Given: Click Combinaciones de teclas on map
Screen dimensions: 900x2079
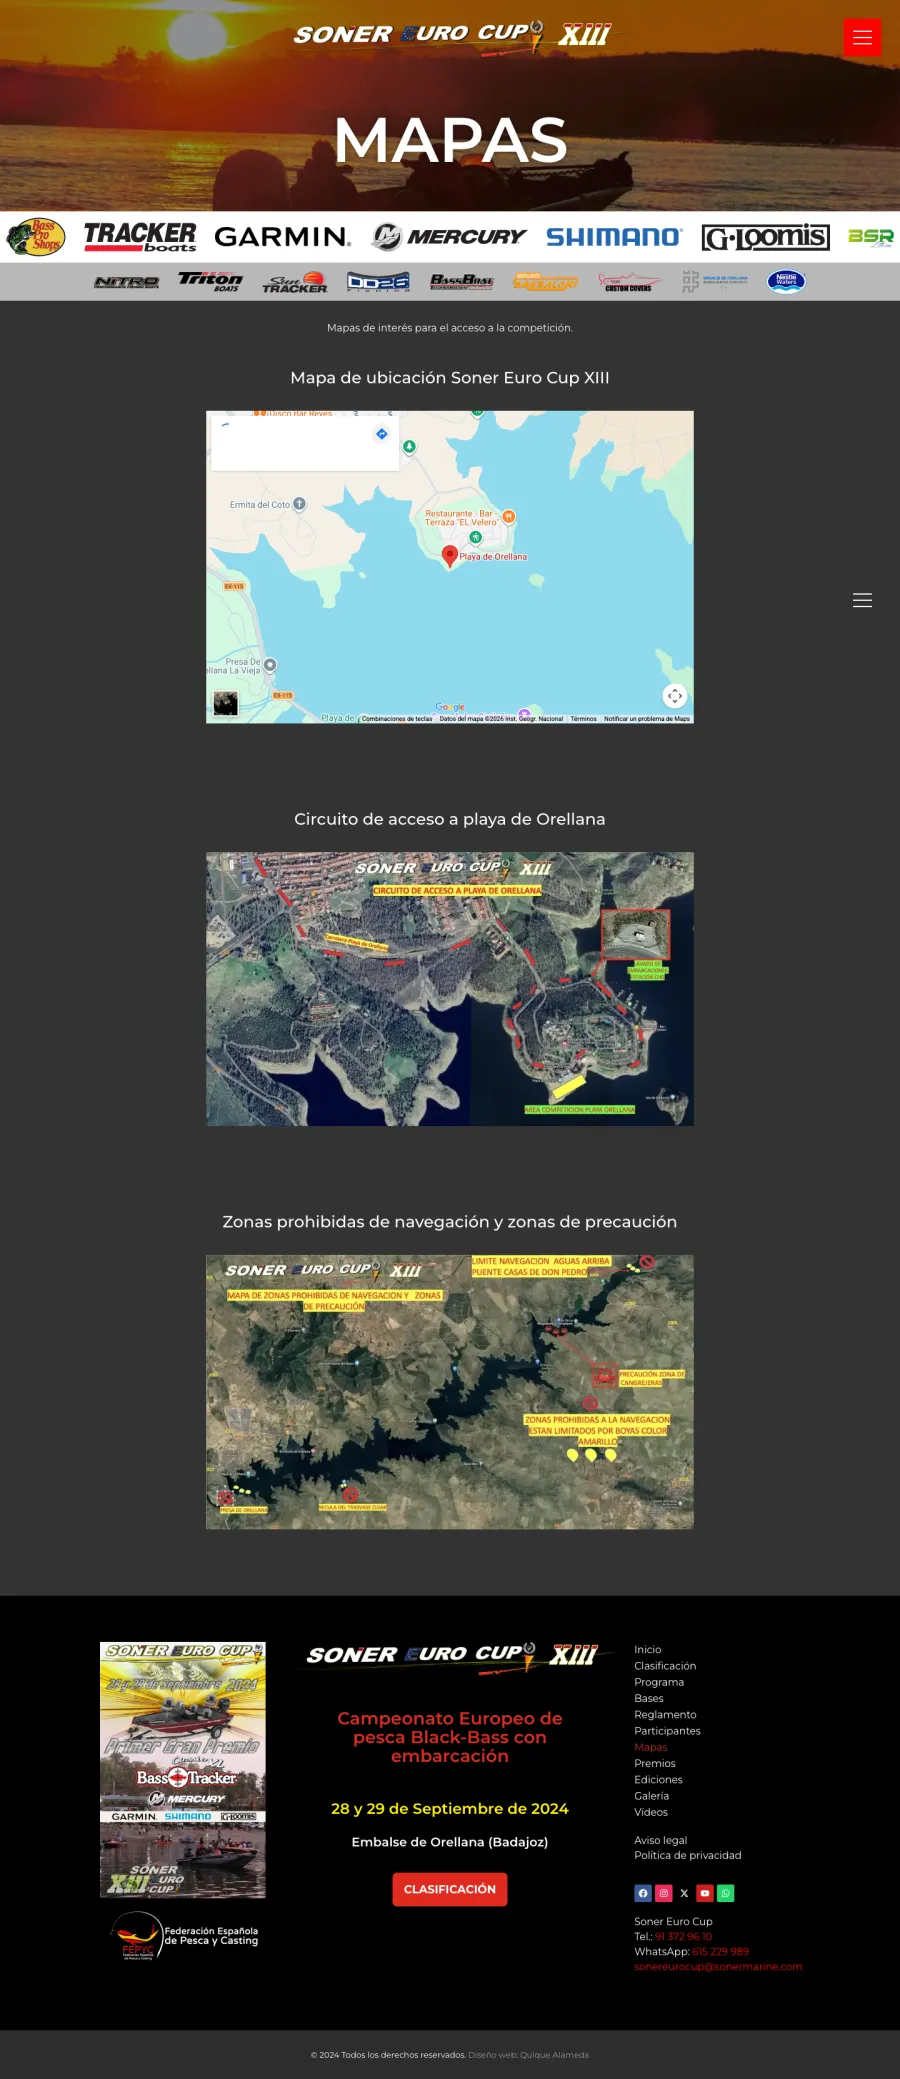Looking at the screenshot, I should [397, 718].
